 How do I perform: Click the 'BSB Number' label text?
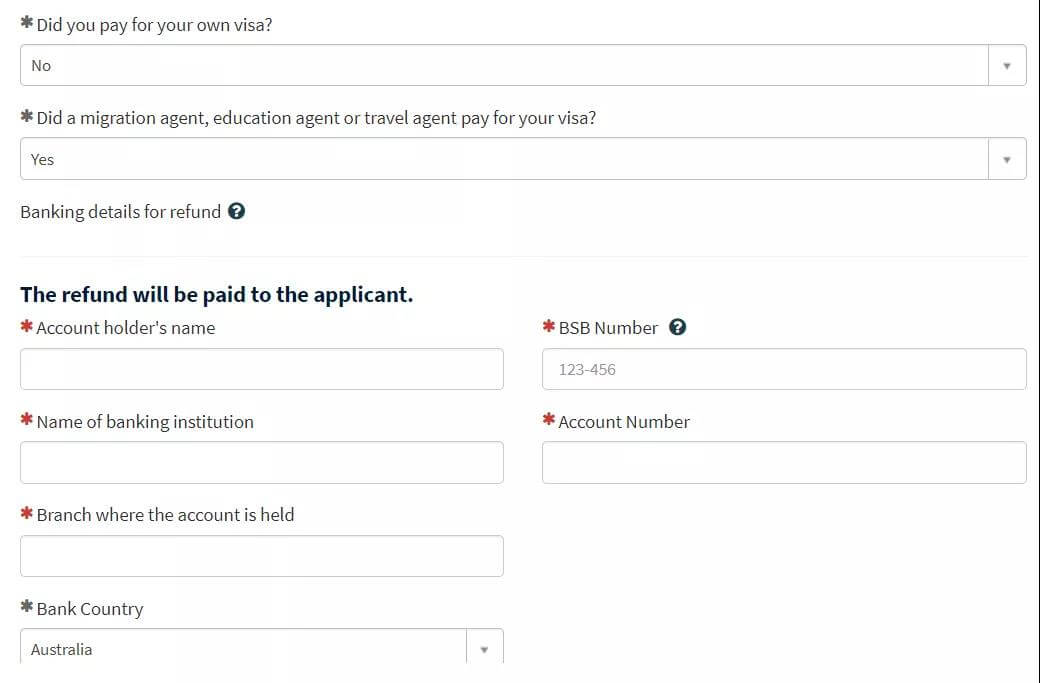tap(608, 328)
